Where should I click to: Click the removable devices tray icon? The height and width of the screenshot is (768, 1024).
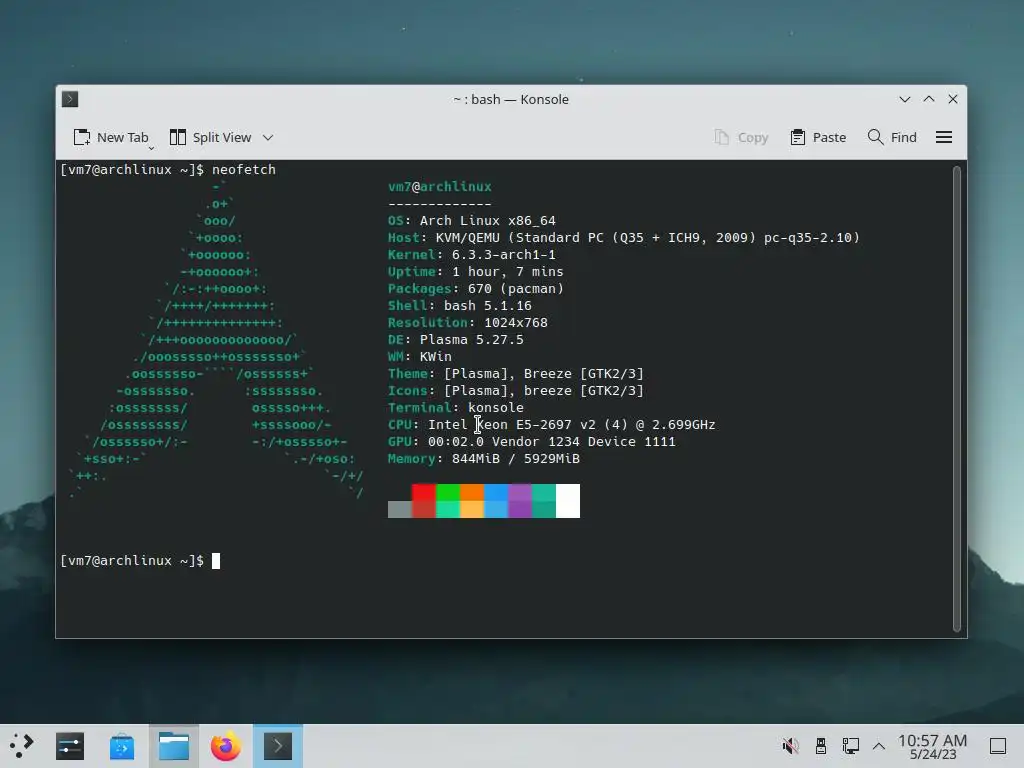(821, 746)
